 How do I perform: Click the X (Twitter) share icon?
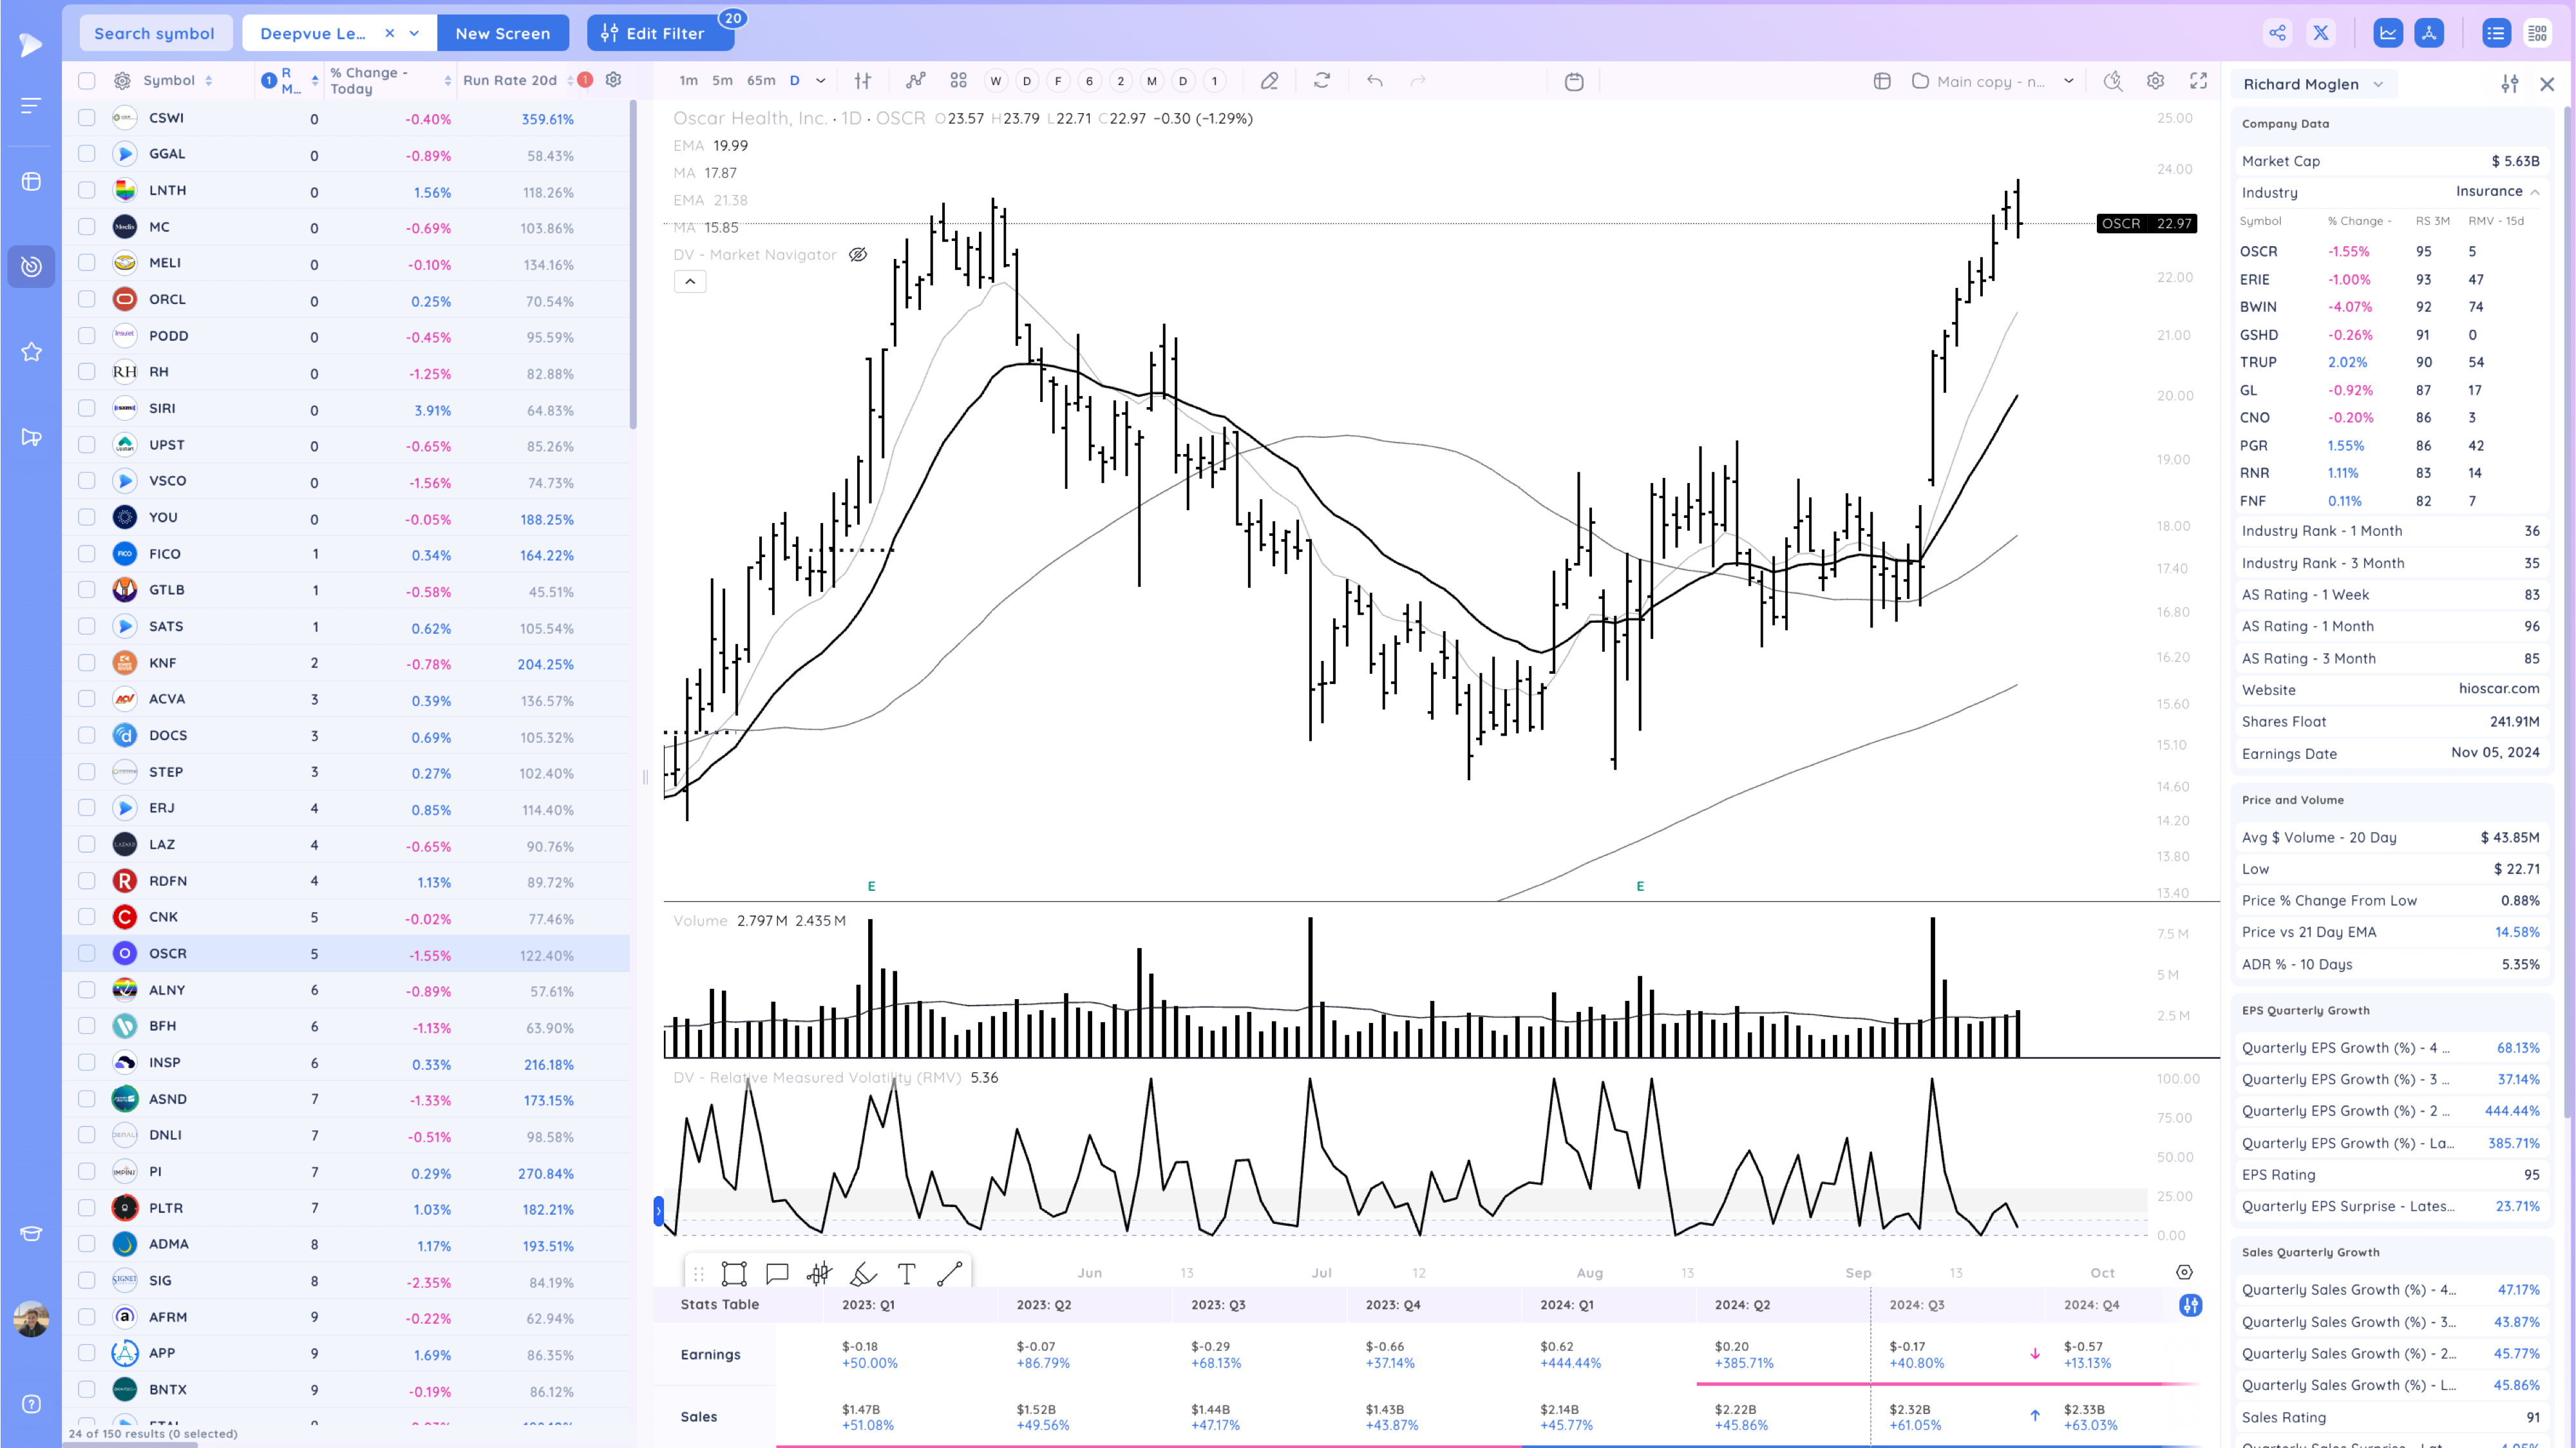[x=2321, y=33]
